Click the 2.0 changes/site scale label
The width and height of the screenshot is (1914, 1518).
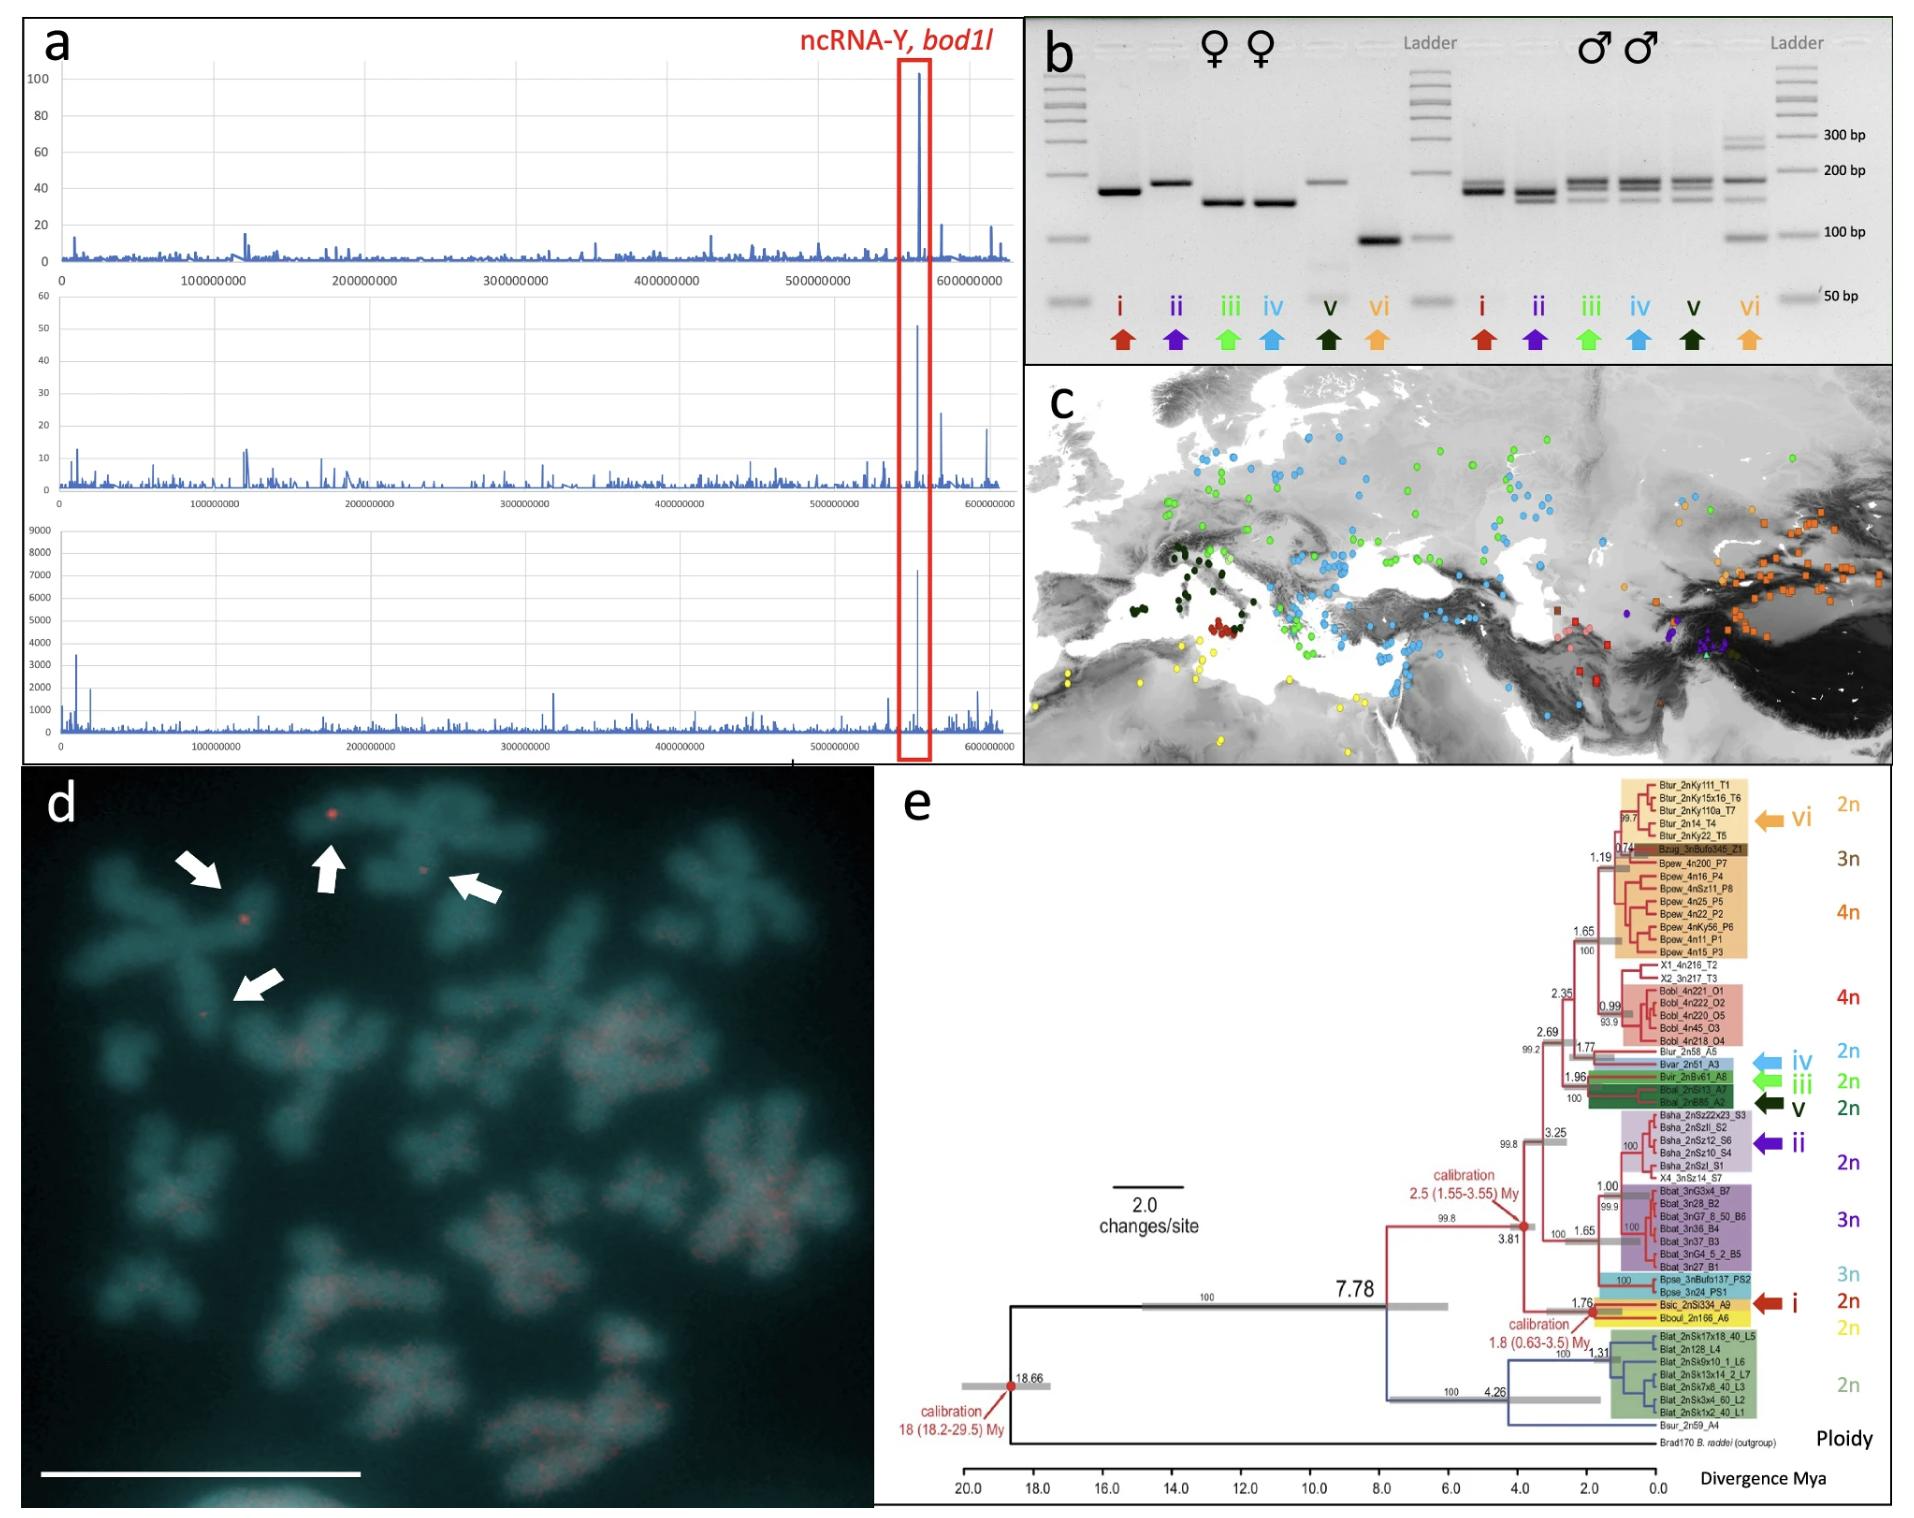(1147, 1216)
